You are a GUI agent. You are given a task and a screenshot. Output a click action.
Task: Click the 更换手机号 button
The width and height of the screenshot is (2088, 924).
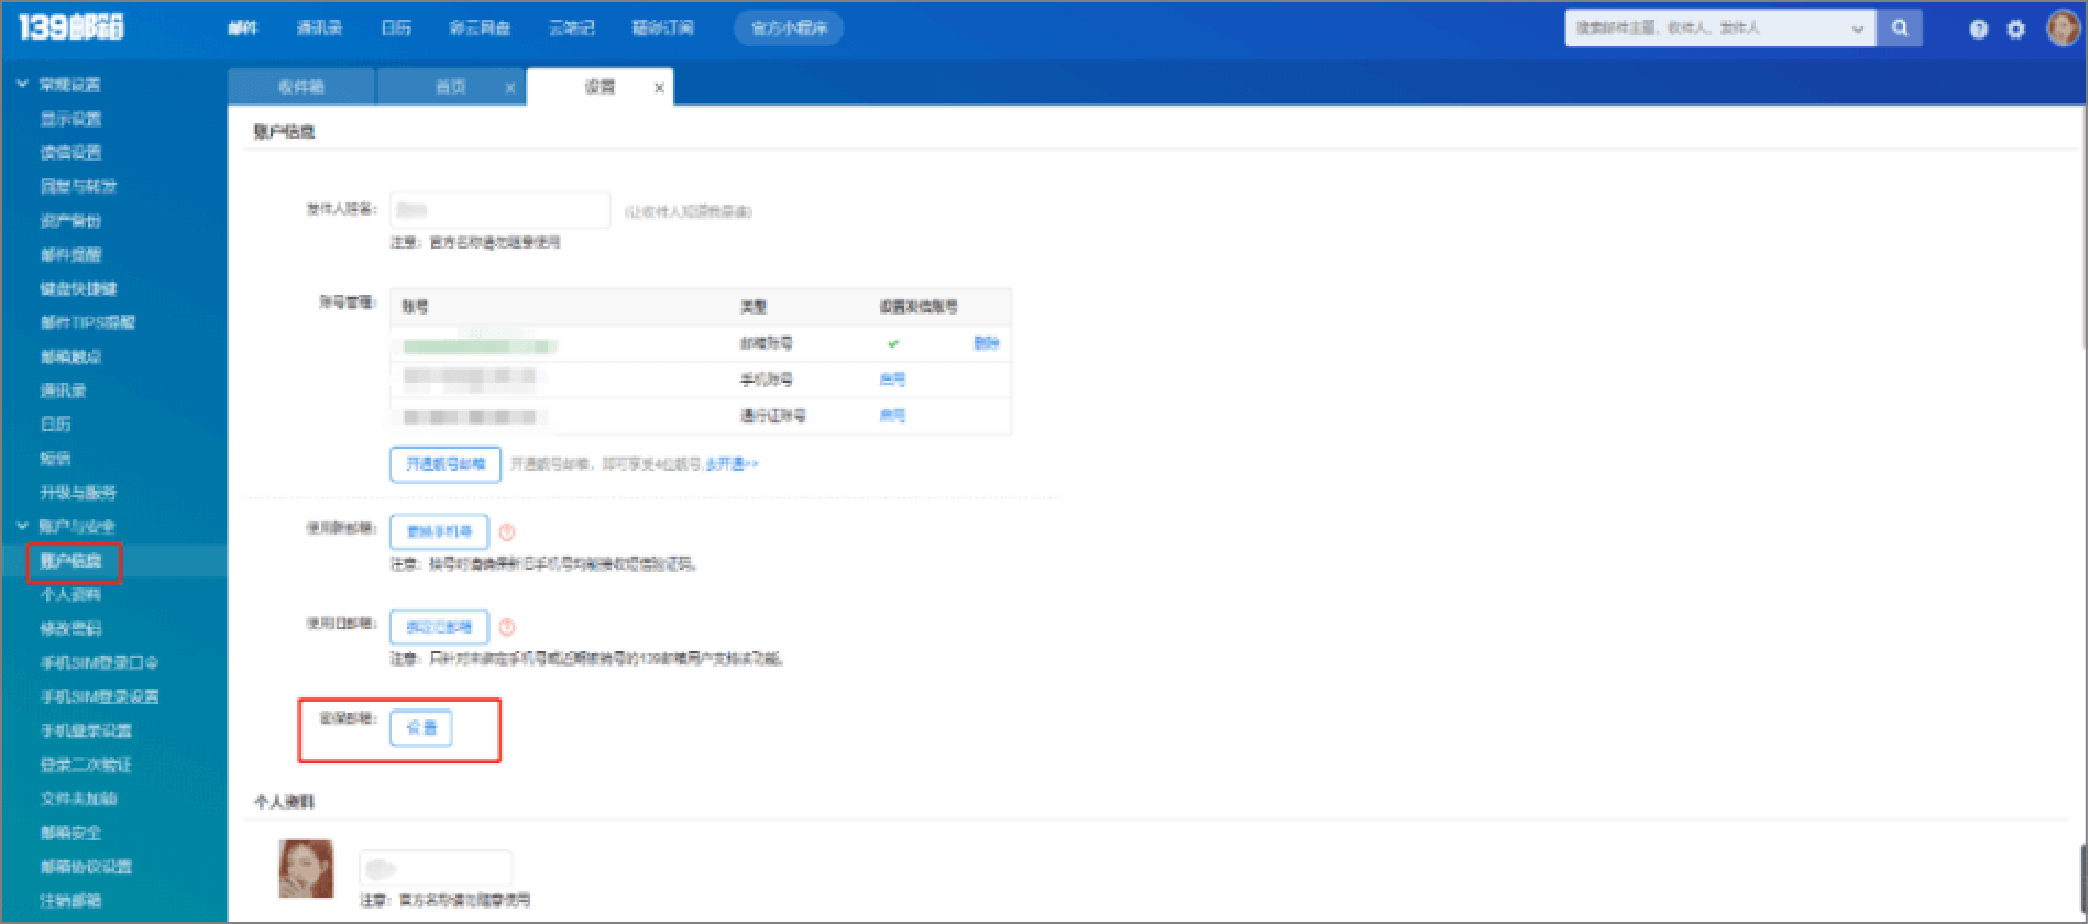(439, 532)
